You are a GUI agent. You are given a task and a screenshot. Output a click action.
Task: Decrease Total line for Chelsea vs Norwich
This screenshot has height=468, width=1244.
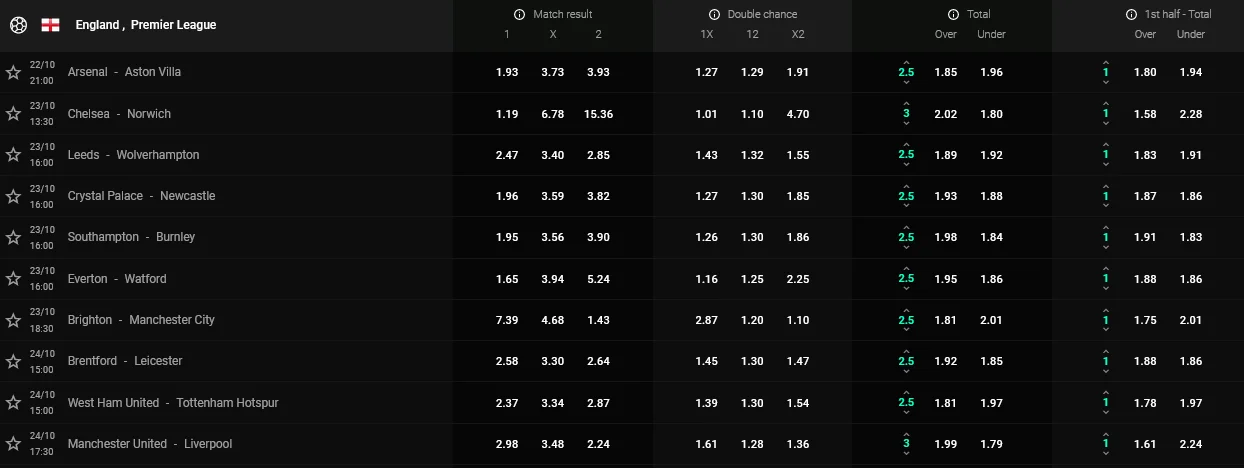(x=906, y=124)
